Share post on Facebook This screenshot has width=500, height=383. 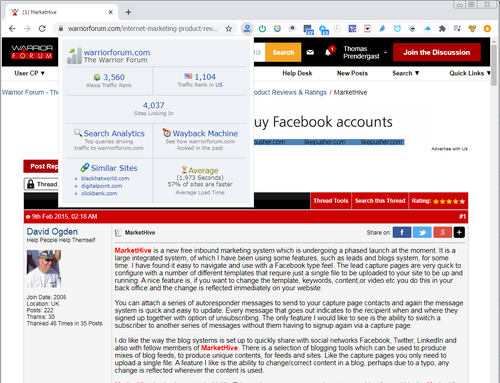pyautogui.click(x=402, y=232)
